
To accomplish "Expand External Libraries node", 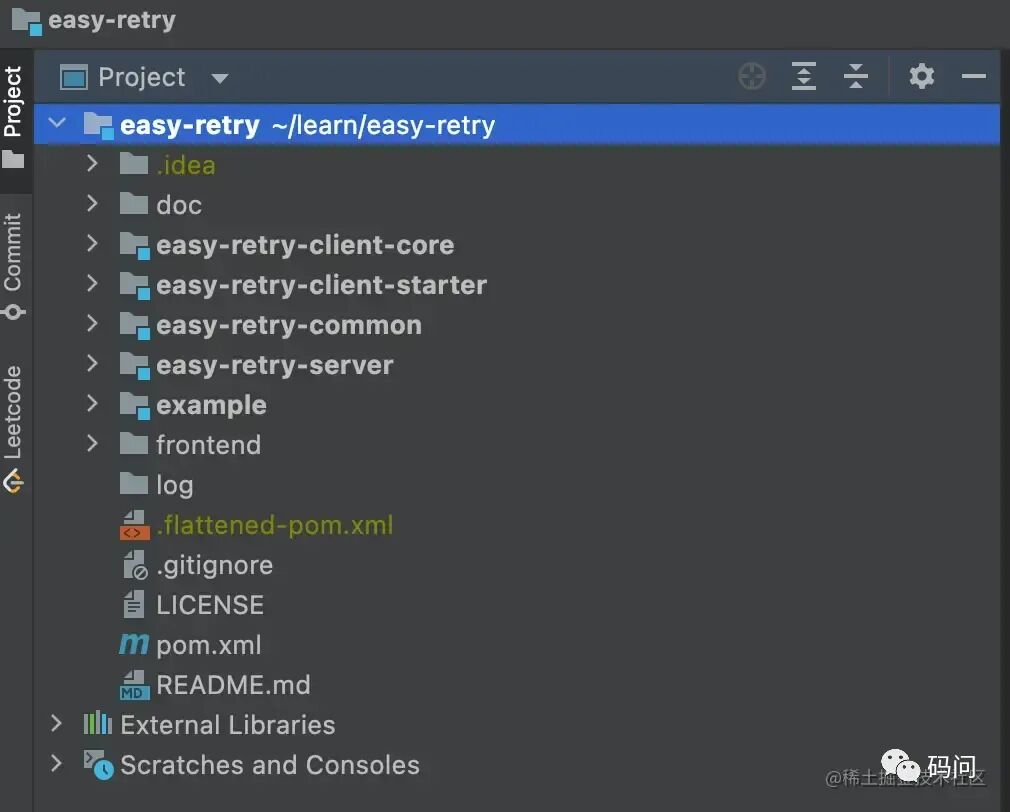I will pos(57,724).
